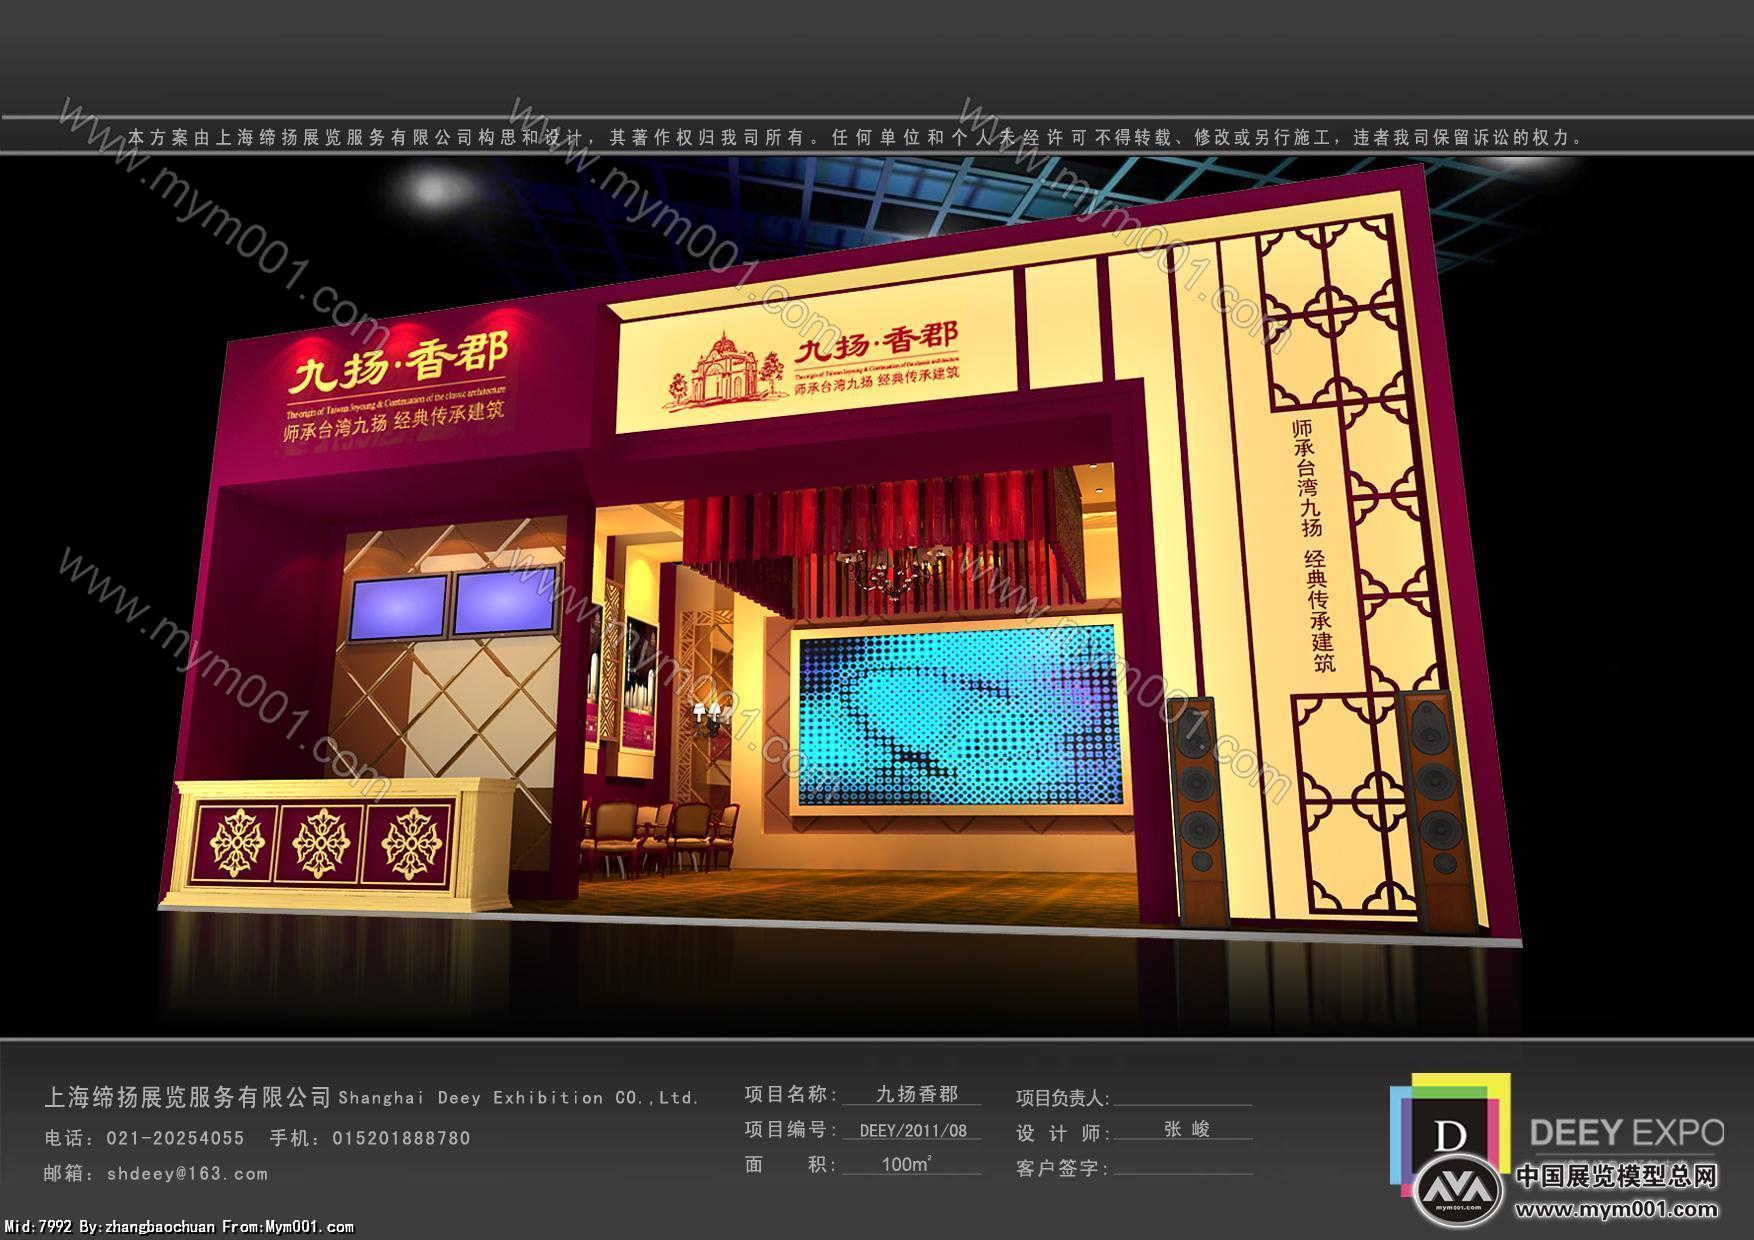This screenshot has width=1754, height=1240.
Task: Click the 项目负责人 blank field
Action: 1182,1097
